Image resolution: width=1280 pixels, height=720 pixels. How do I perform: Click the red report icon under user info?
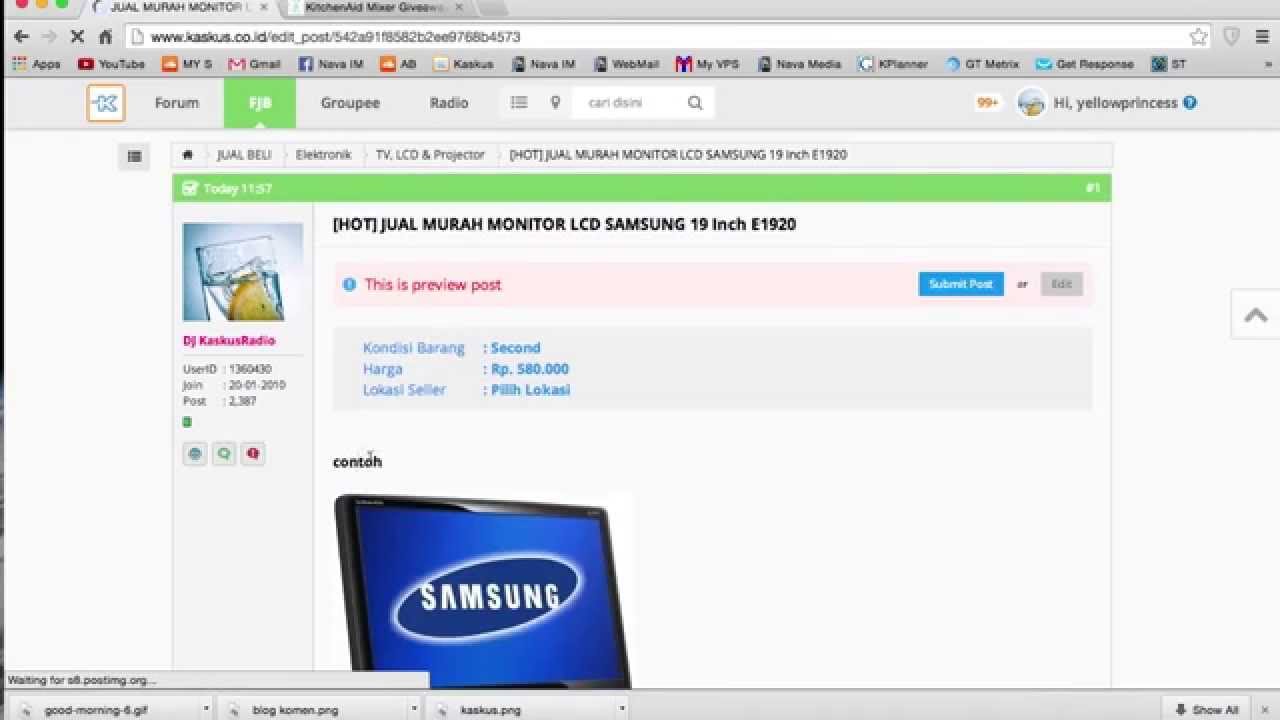(253, 454)
